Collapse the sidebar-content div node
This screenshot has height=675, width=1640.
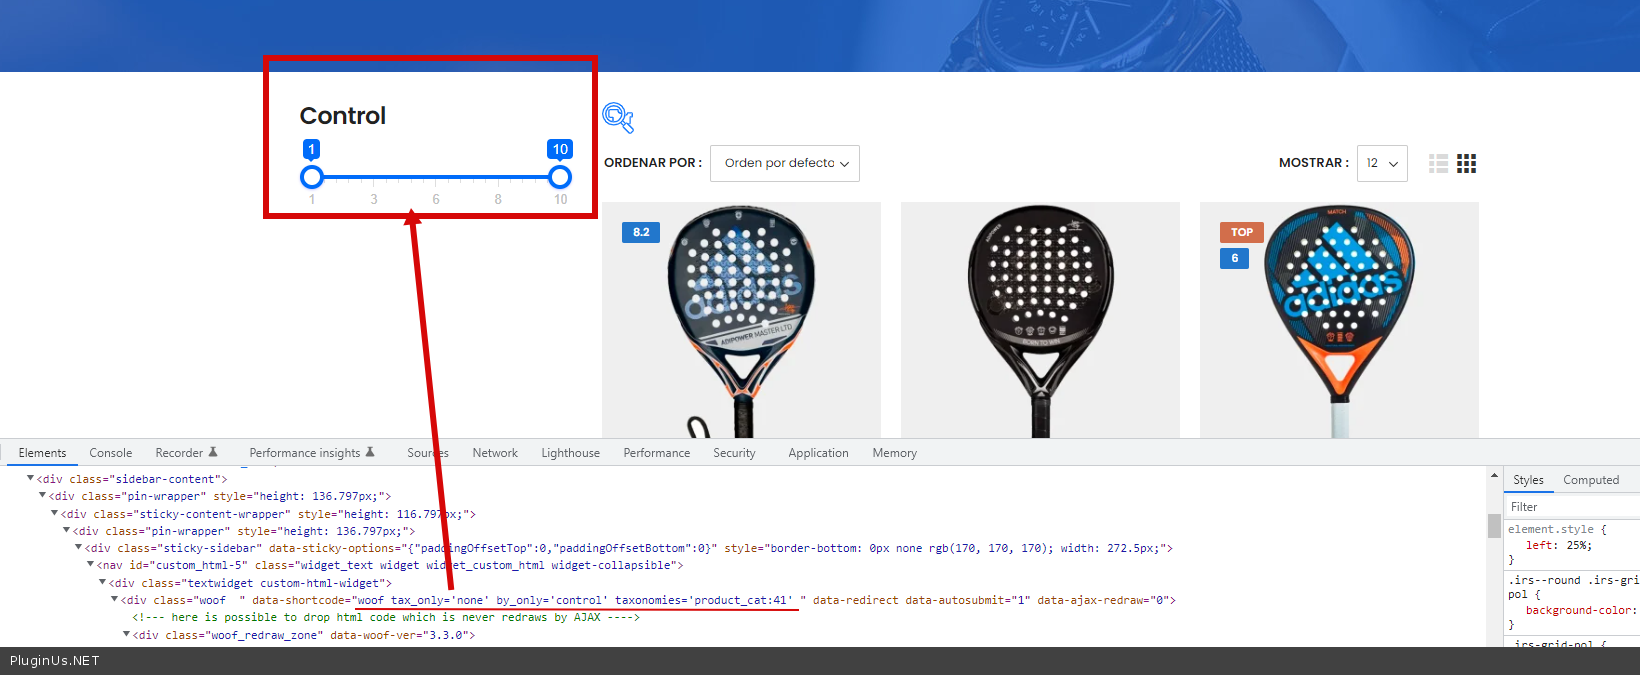click(30, 479)
